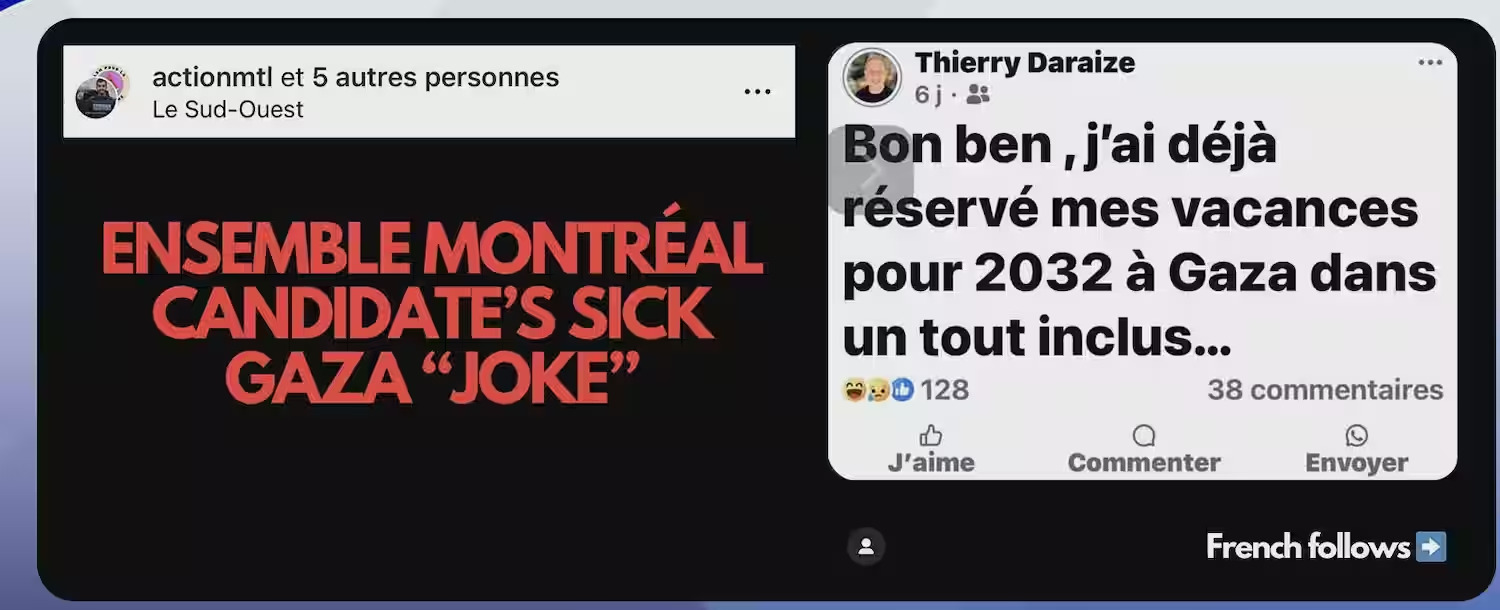Image resolution: width=1500 pixels, height=610 pixels.
Task: Open the actionmtl profile avatar
Action: click(x=101, y=92)
